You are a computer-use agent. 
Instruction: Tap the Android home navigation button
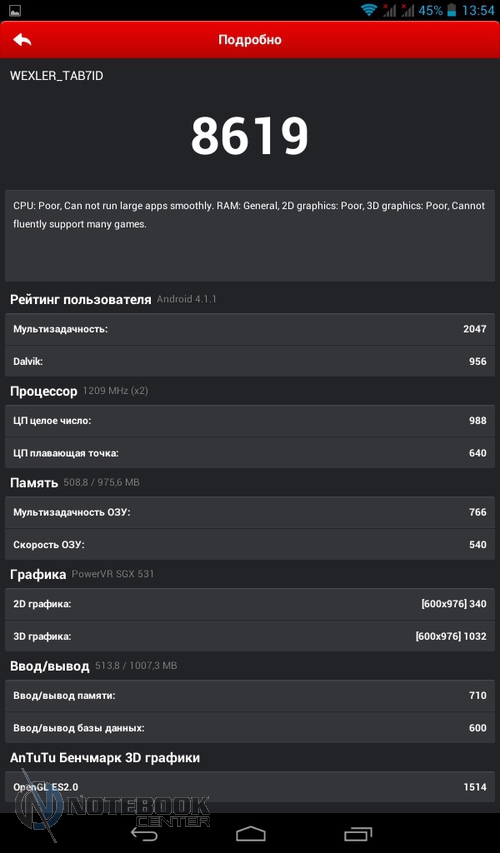tap(250, 833)
